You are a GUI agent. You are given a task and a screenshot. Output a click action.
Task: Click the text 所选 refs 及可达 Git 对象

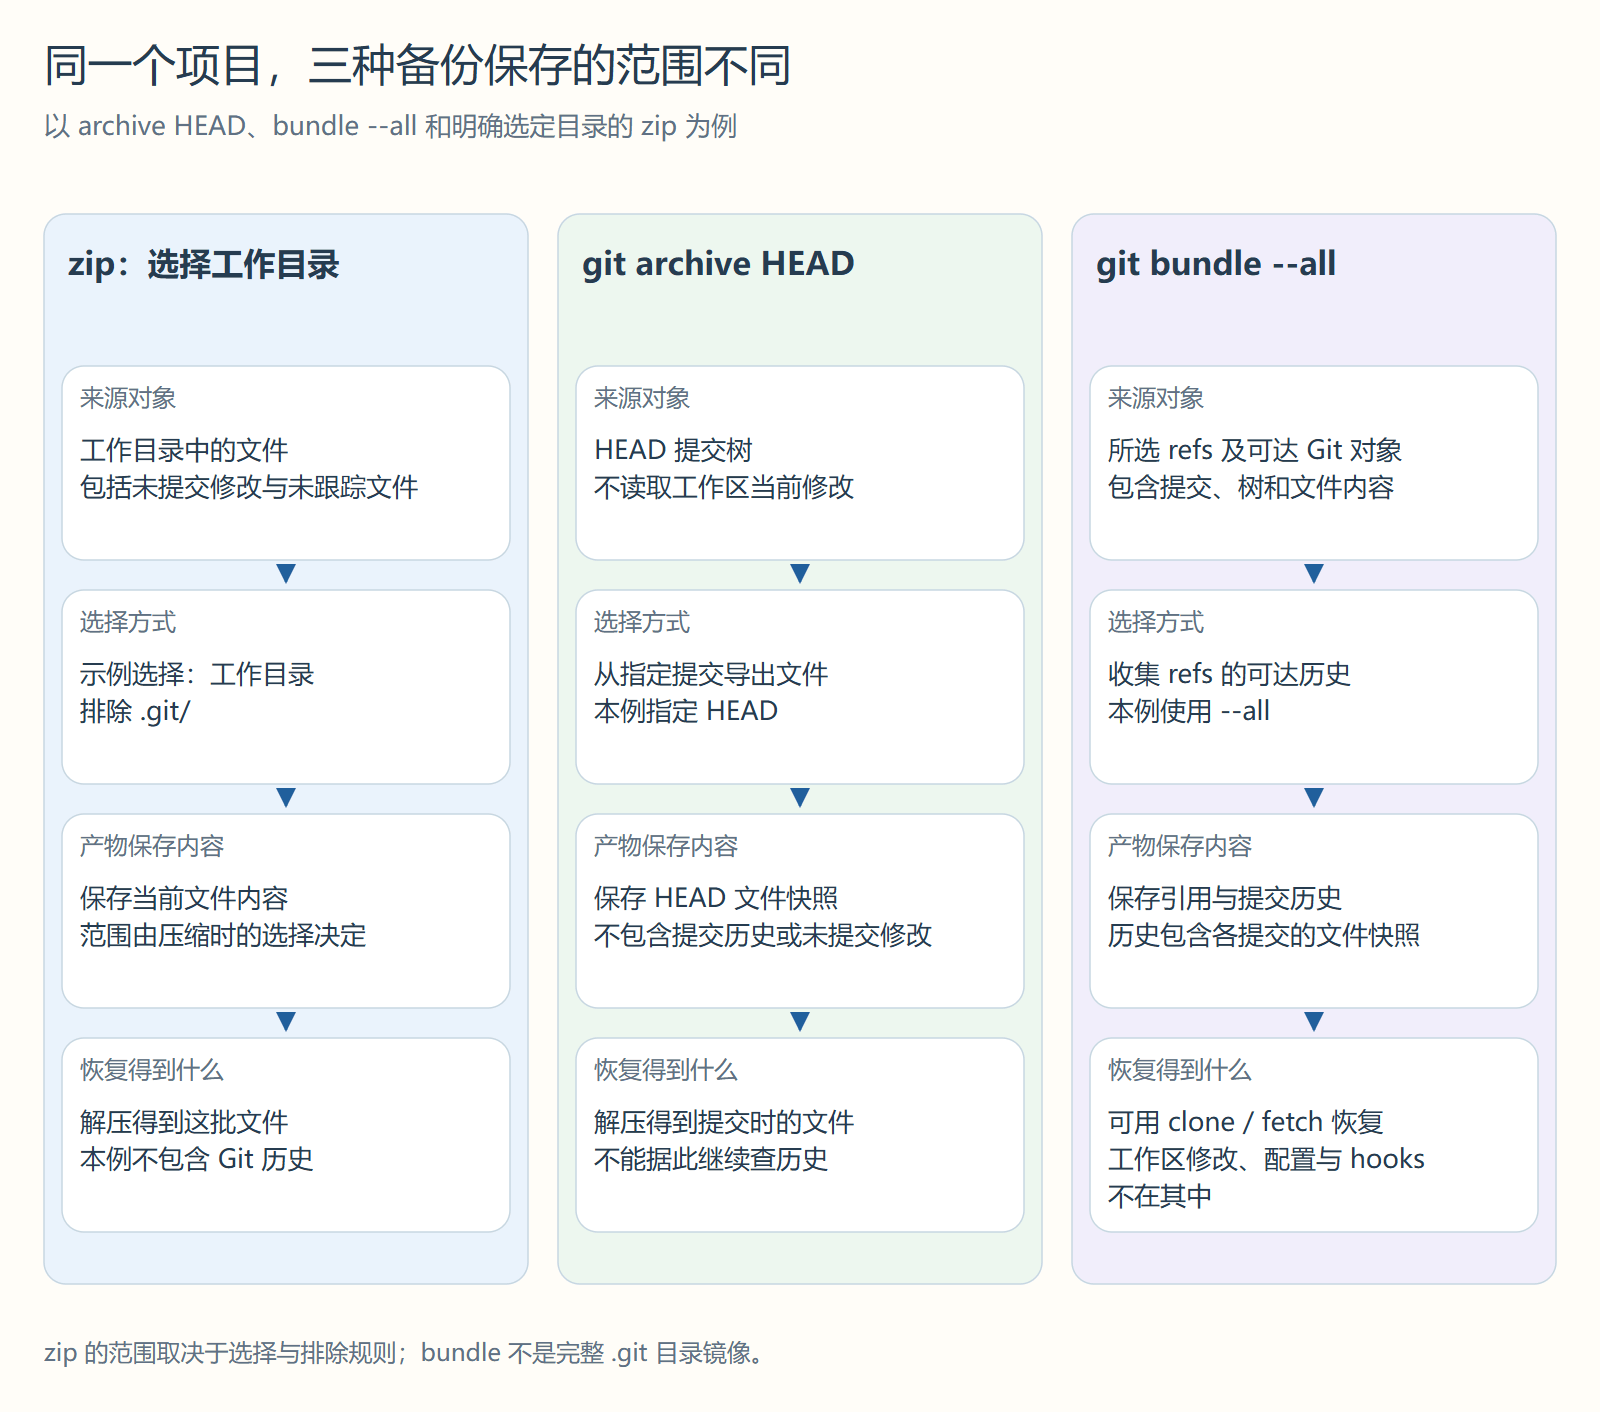(1255, 450)
